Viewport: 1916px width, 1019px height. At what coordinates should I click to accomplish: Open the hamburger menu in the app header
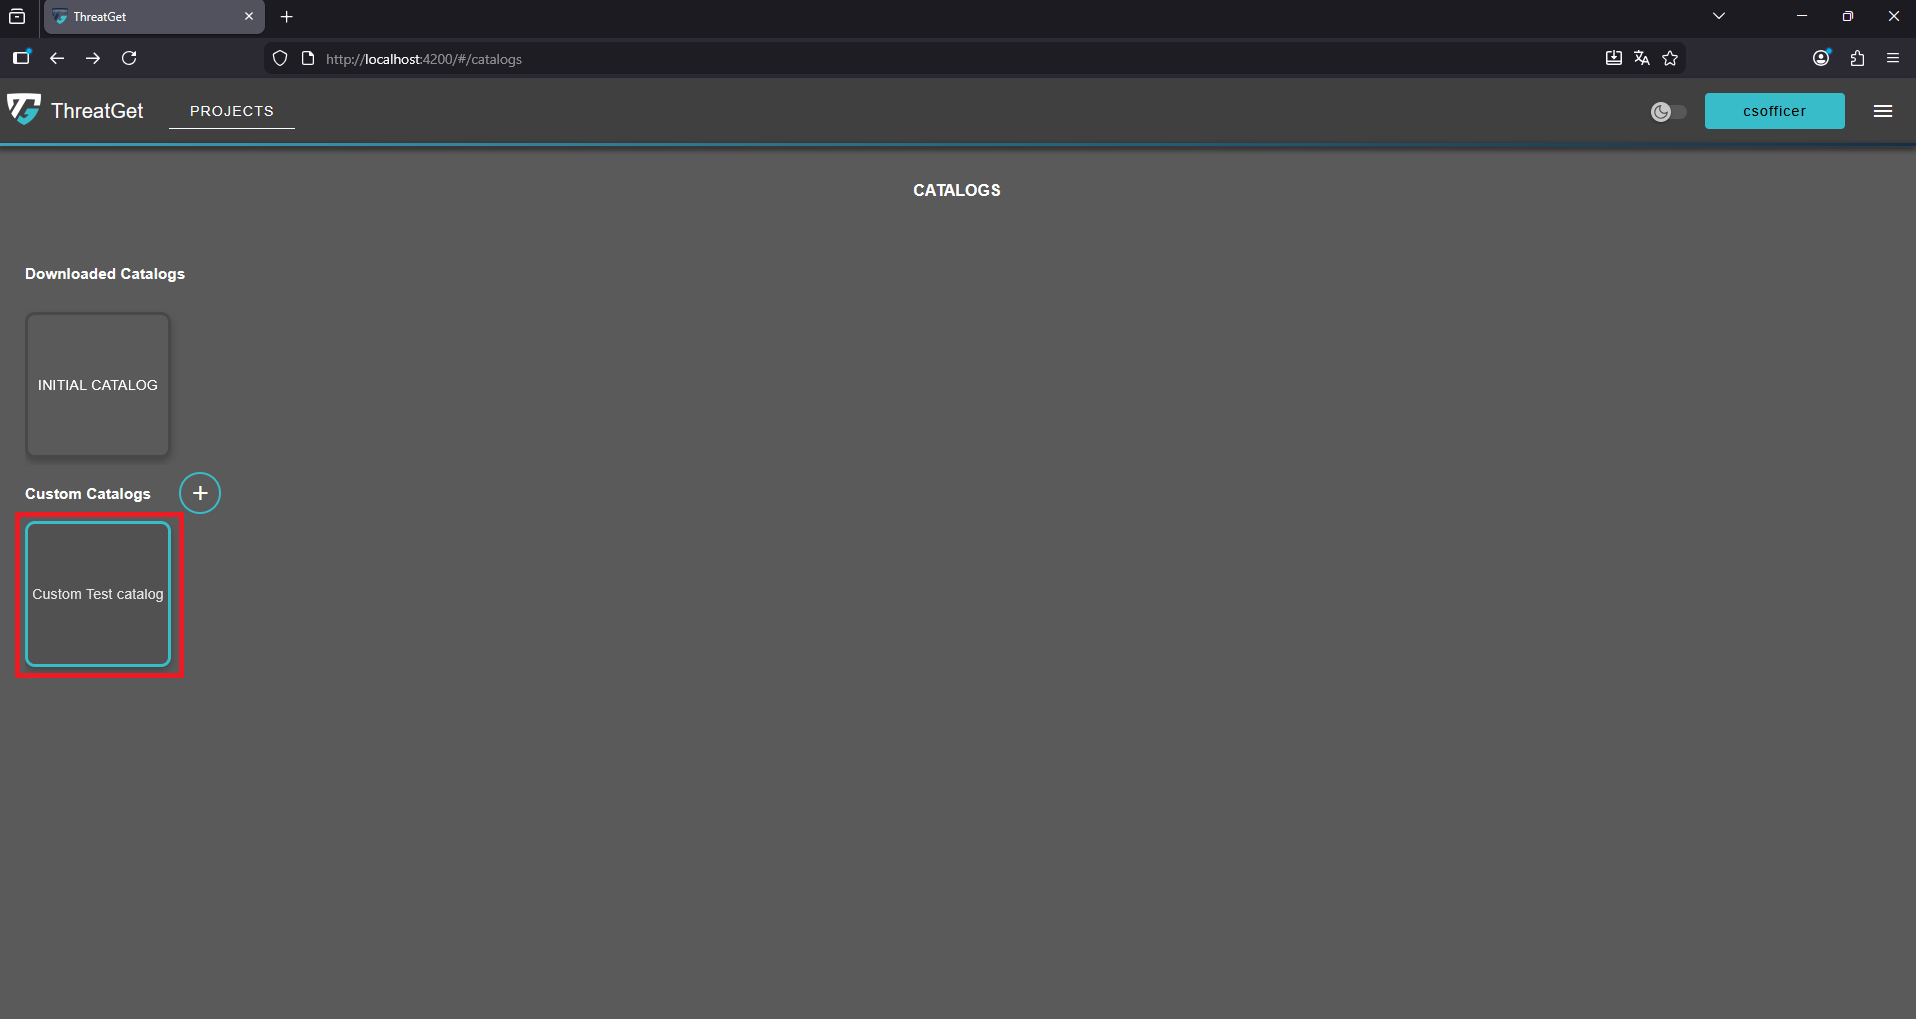pos(1882,111)
